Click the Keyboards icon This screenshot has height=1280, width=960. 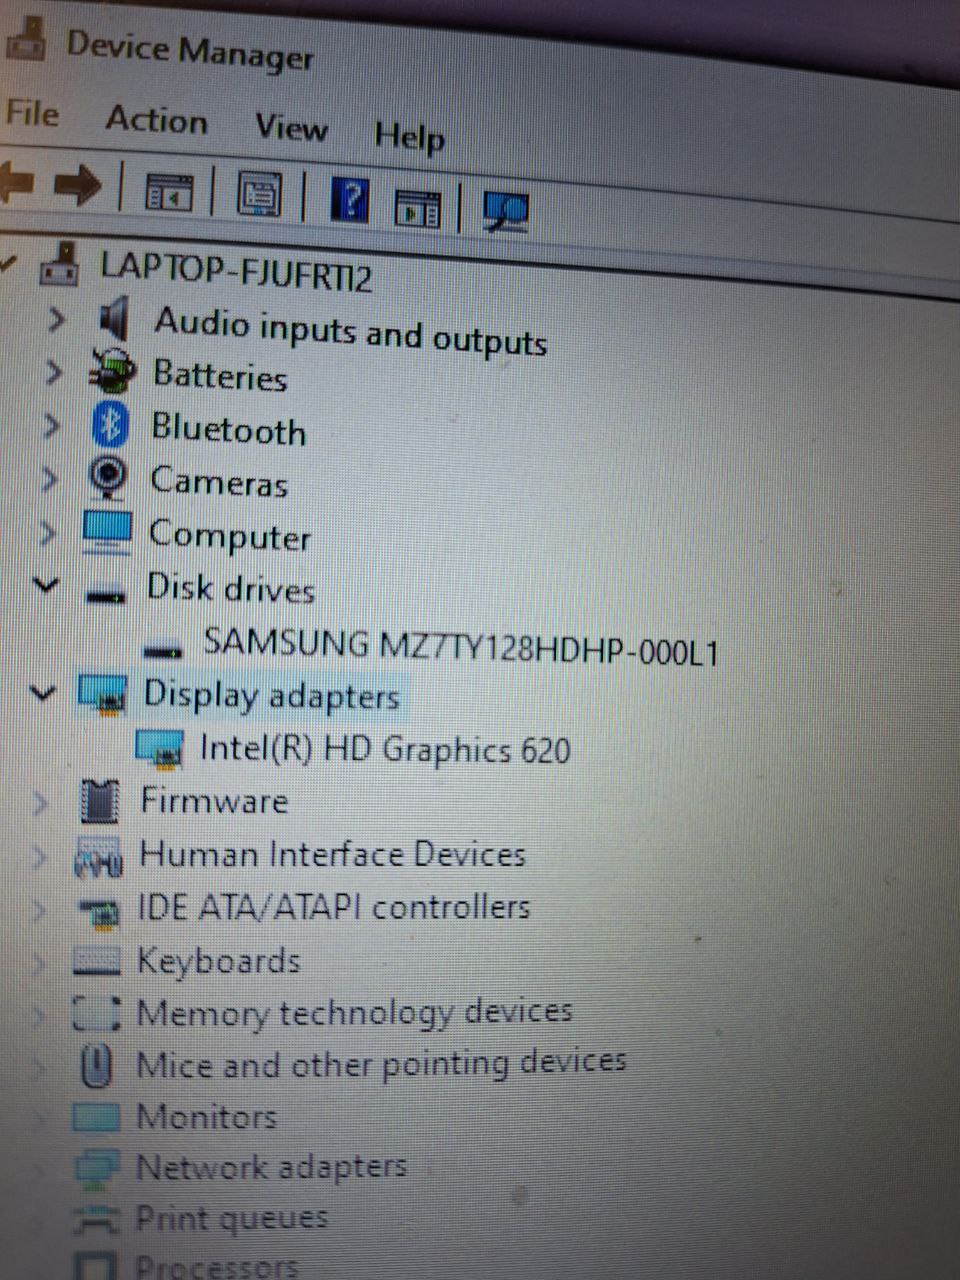[97, 962]
